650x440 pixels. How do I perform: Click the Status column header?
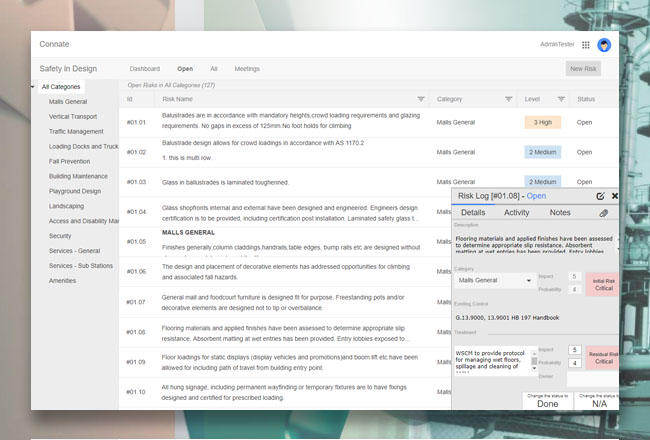(586, 99)
